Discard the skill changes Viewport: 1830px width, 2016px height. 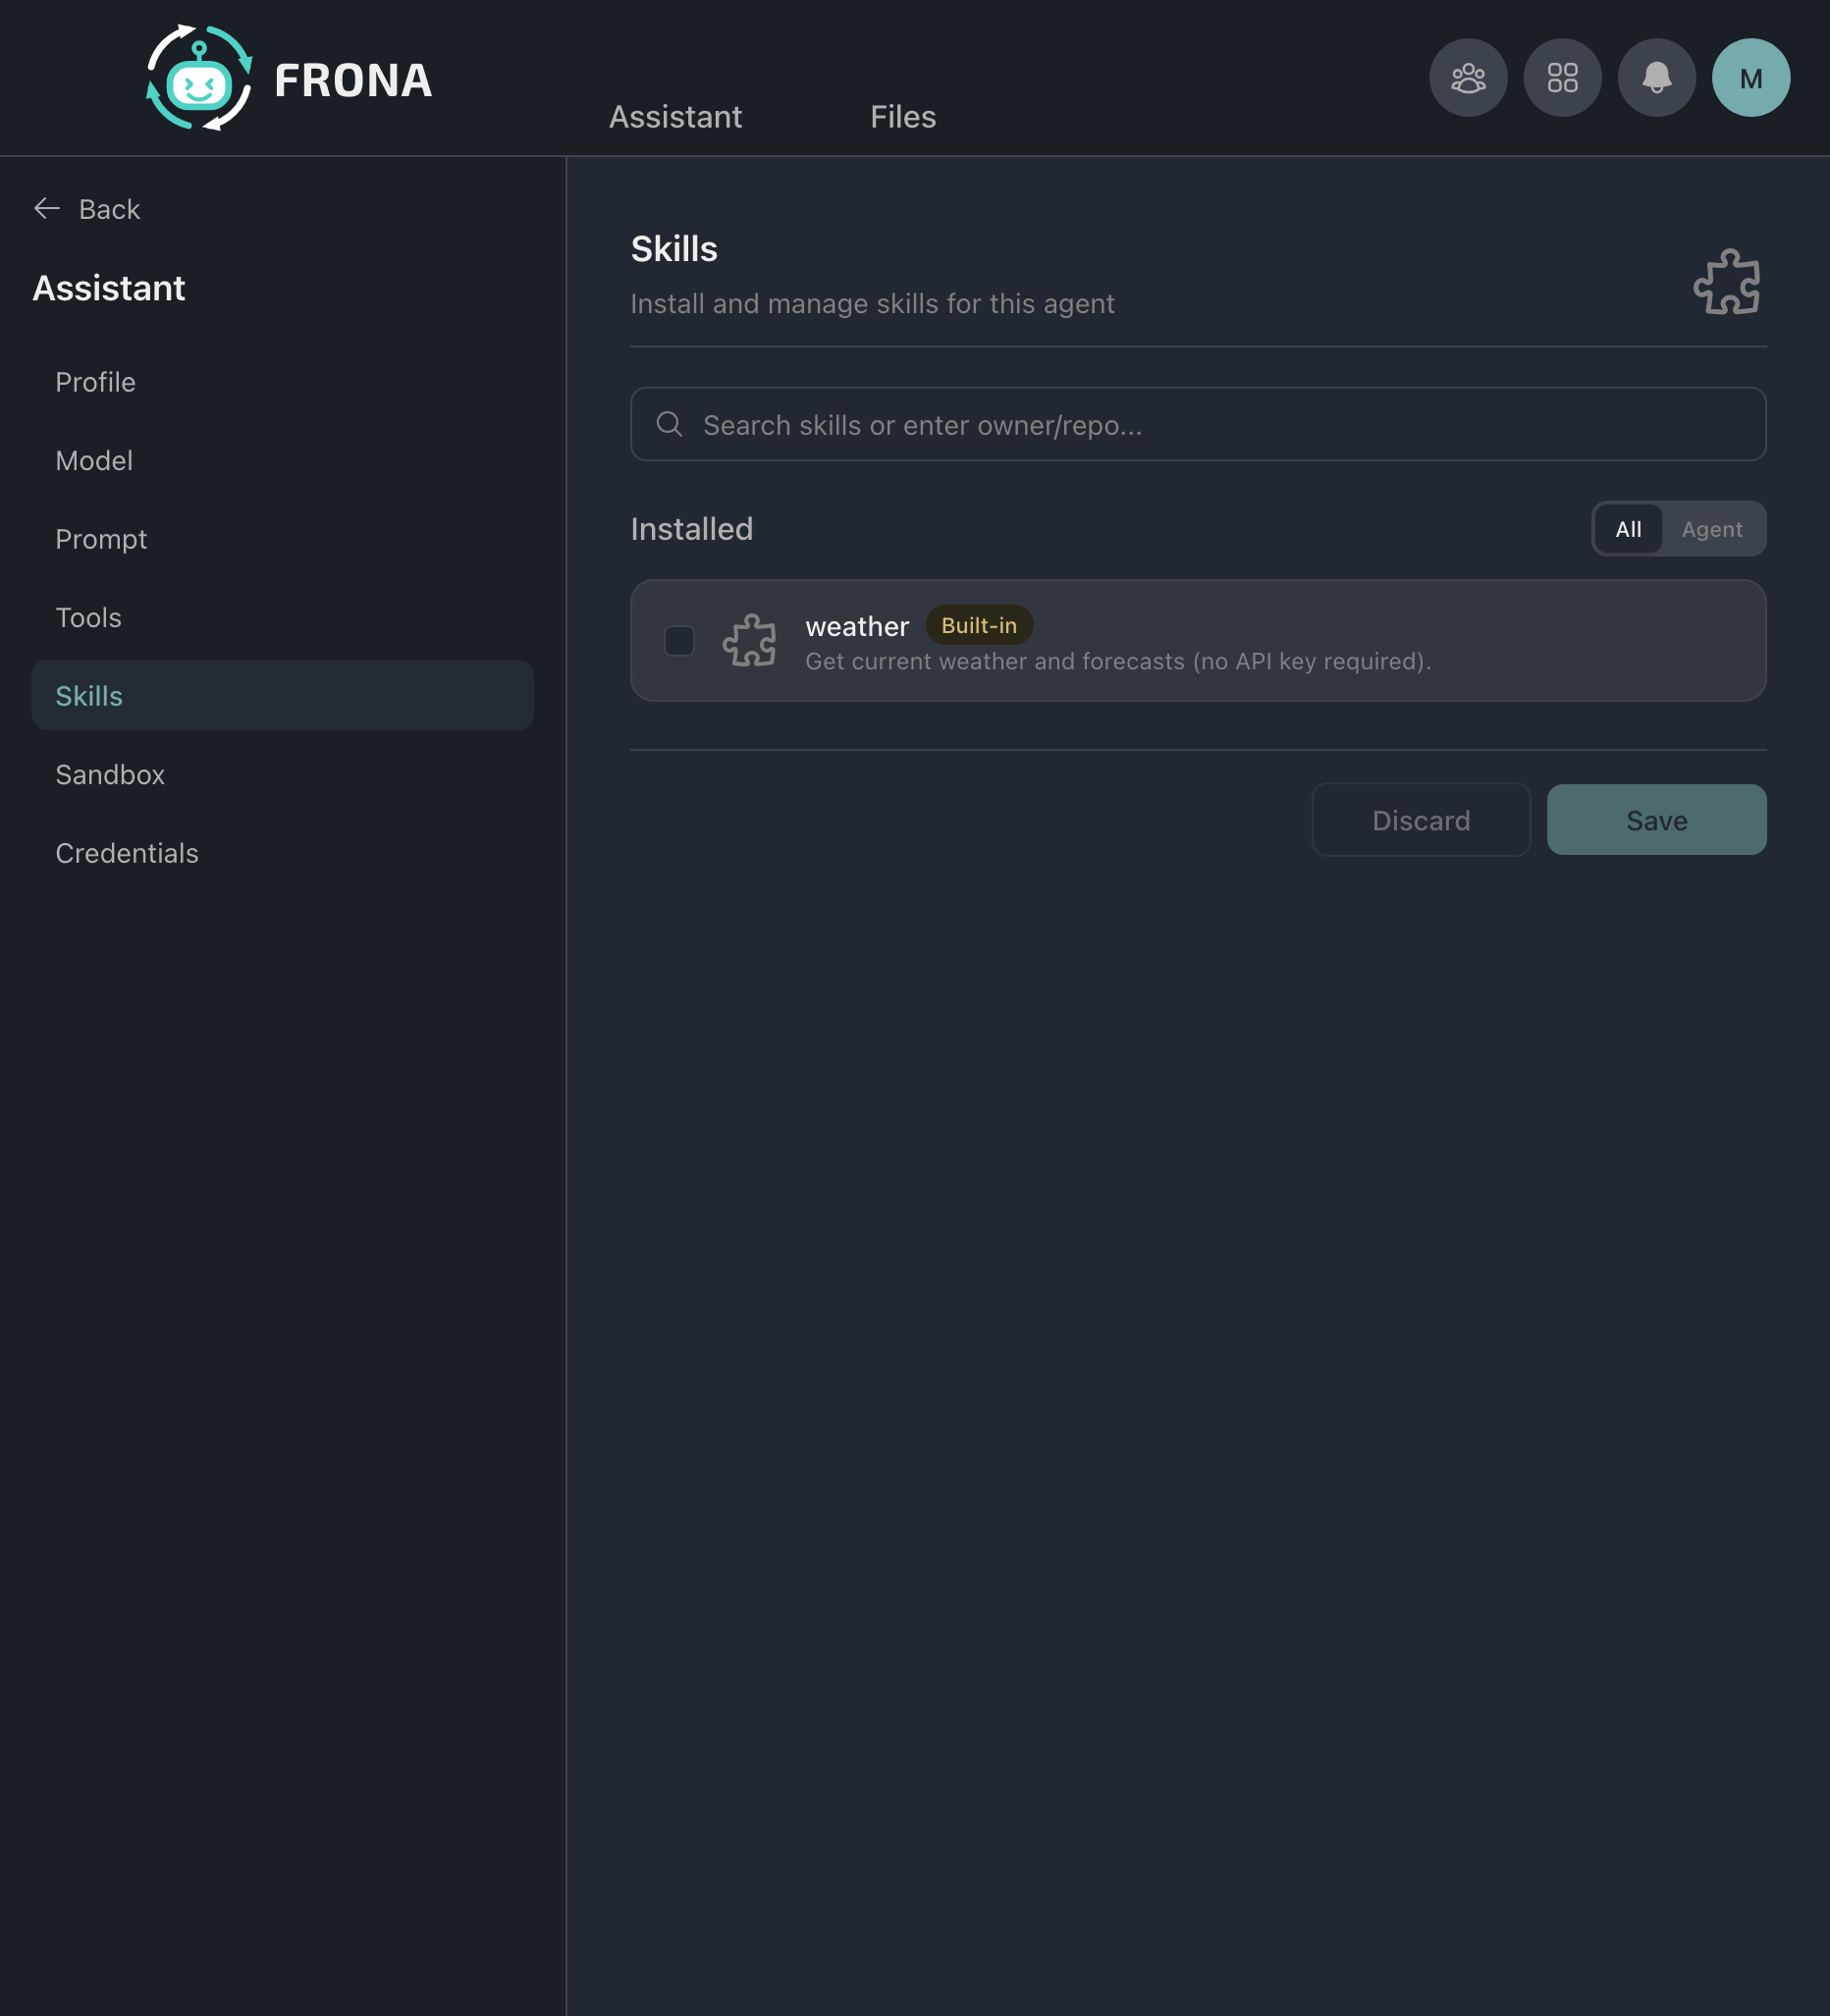coord(1420,820)
